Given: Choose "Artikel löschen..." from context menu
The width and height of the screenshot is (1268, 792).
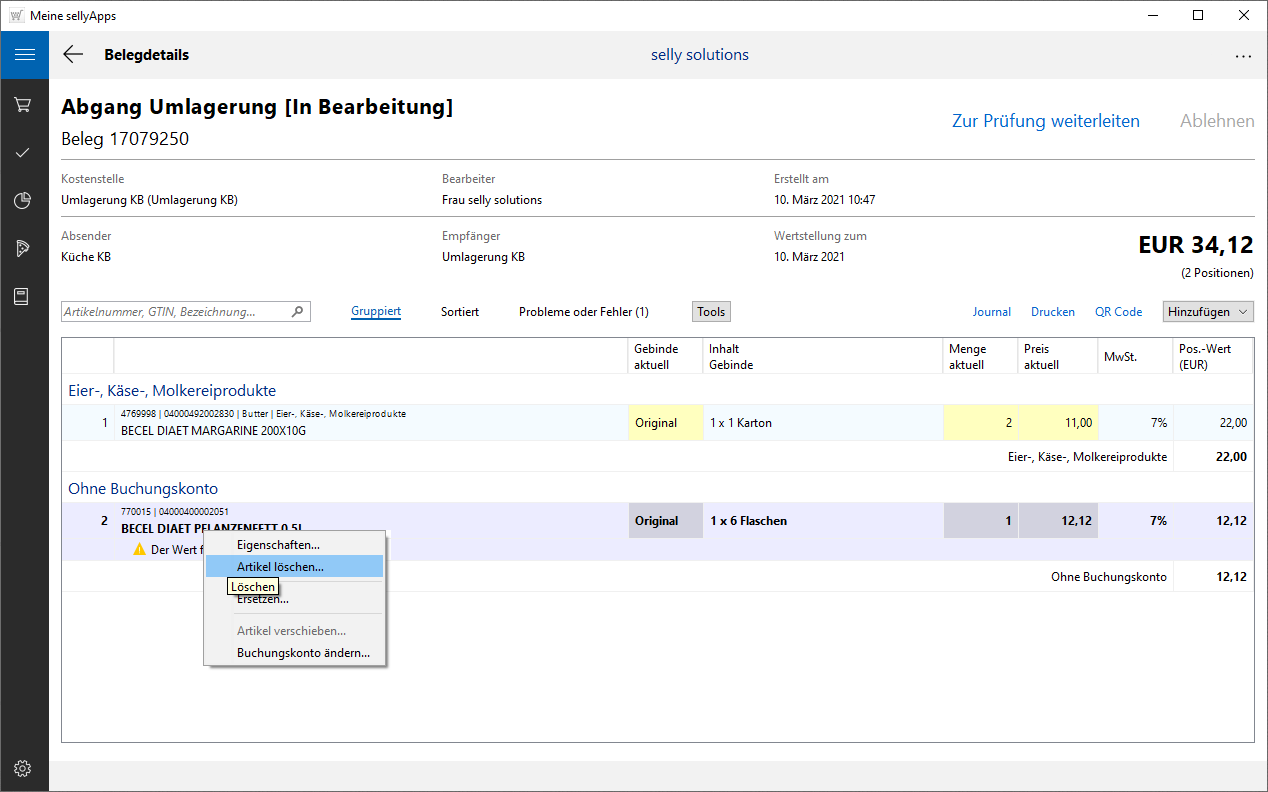Looking at the screenshot, I should click(280, 567).
